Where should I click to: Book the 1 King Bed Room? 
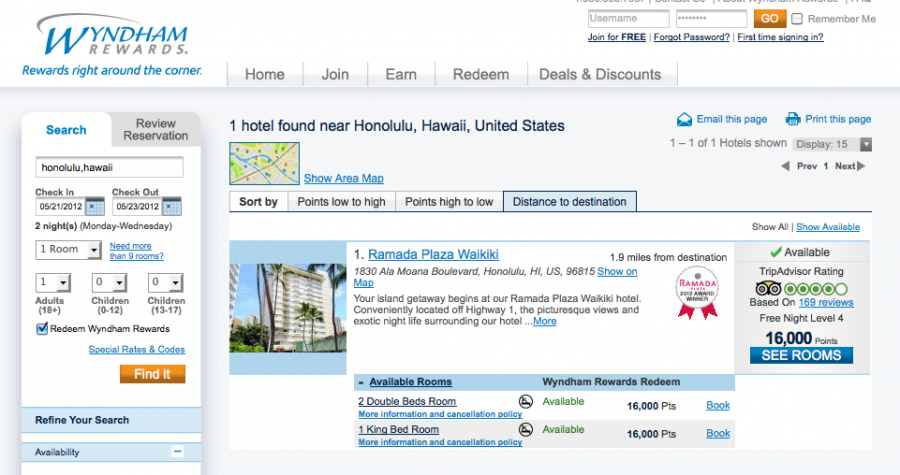tap(717, 434)
